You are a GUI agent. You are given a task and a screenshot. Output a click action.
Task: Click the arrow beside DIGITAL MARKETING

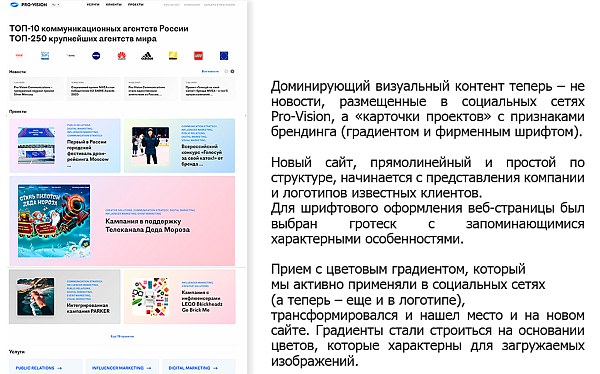pyautogui.click(x=215, y=368)
